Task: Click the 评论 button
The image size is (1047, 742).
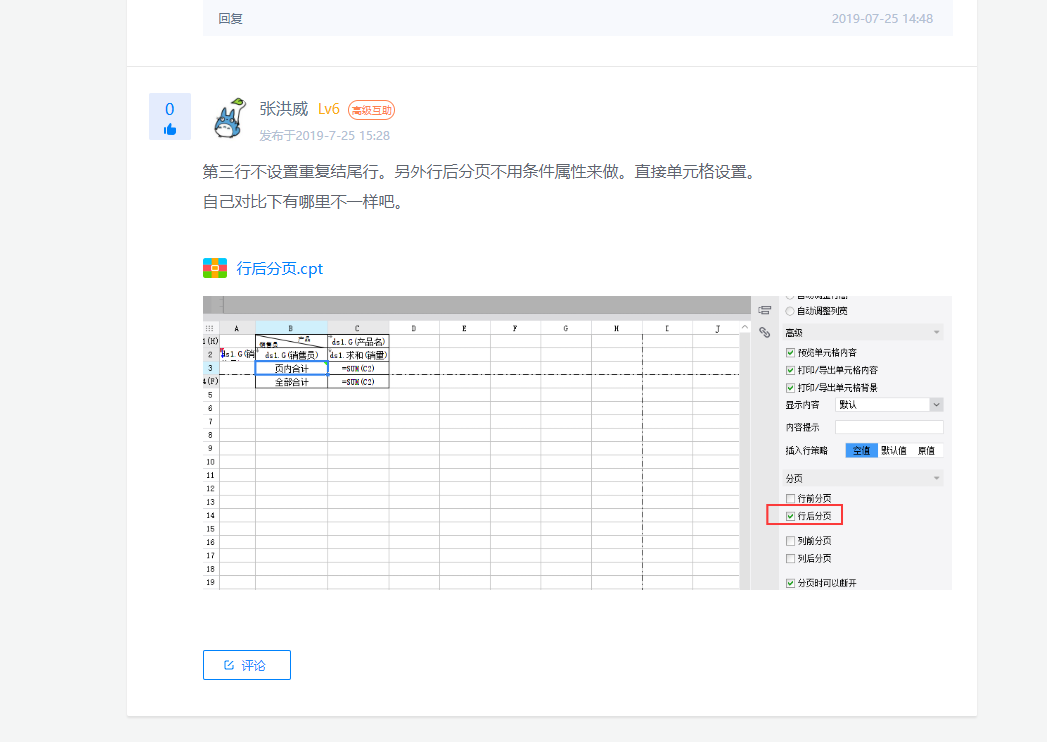Action: (x=246, y=665)
